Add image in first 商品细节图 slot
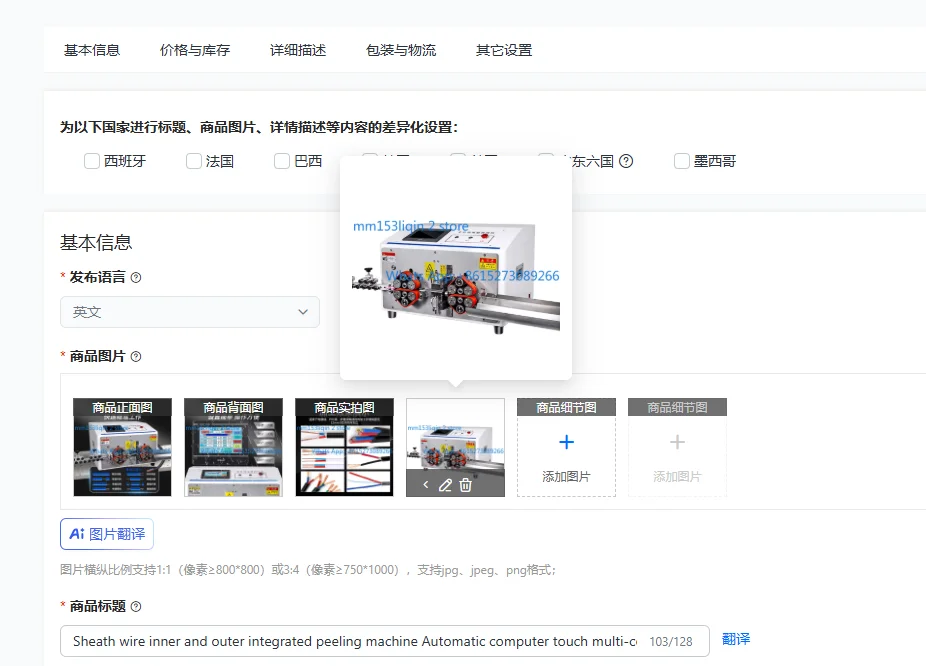 pyautogui.click(x=566, y=447)
